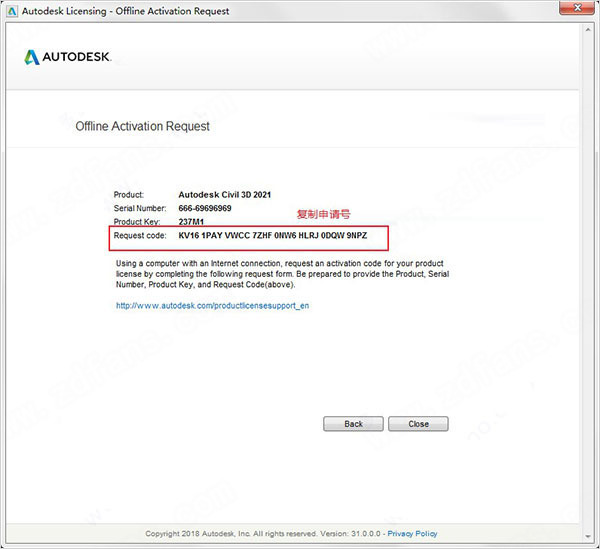Click the serial number 666-69696969

[205, 208]
